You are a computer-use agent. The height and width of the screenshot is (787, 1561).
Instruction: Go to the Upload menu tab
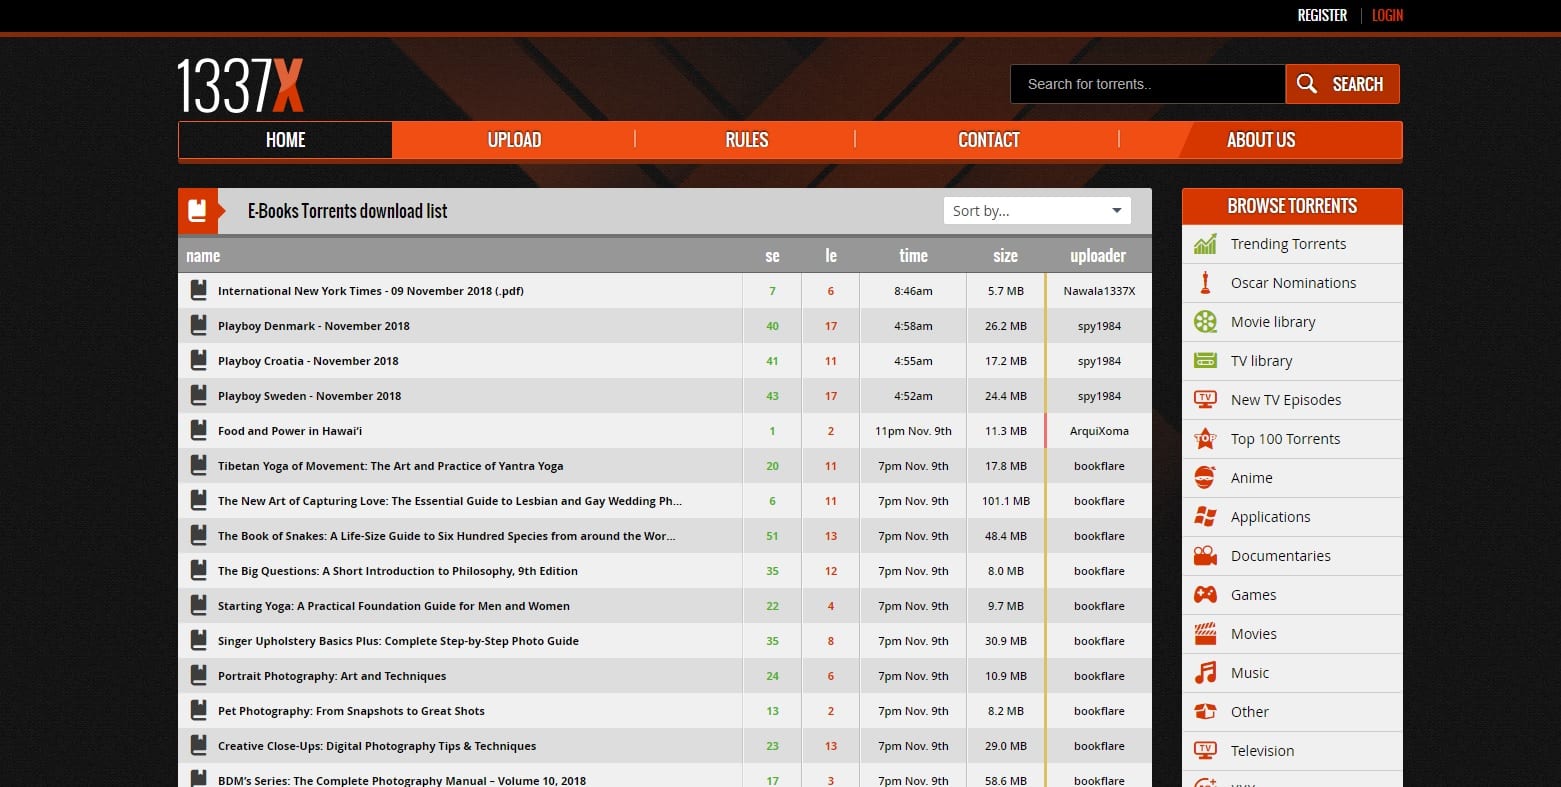[514, 140]
